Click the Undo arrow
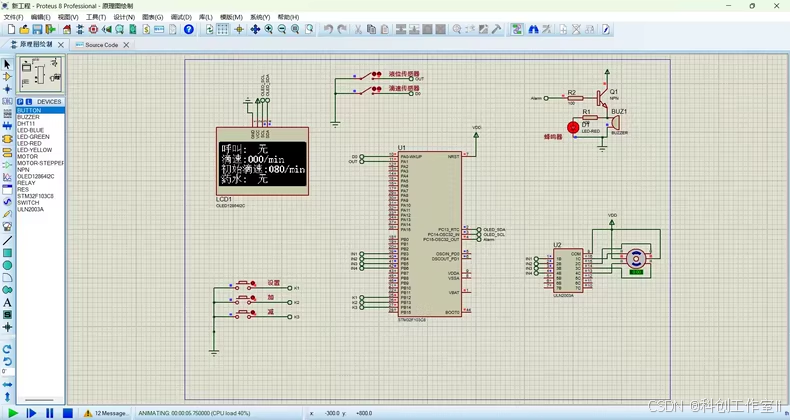The image size is (790, 420). coord(328,30)
